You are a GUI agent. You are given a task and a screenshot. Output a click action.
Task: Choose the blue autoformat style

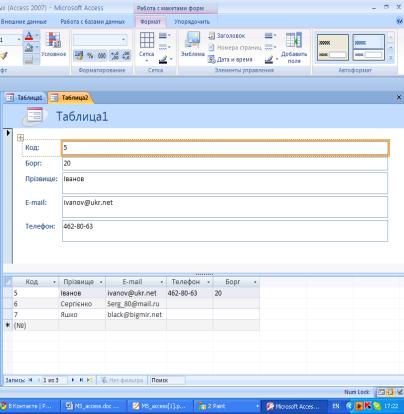(368, 47)
